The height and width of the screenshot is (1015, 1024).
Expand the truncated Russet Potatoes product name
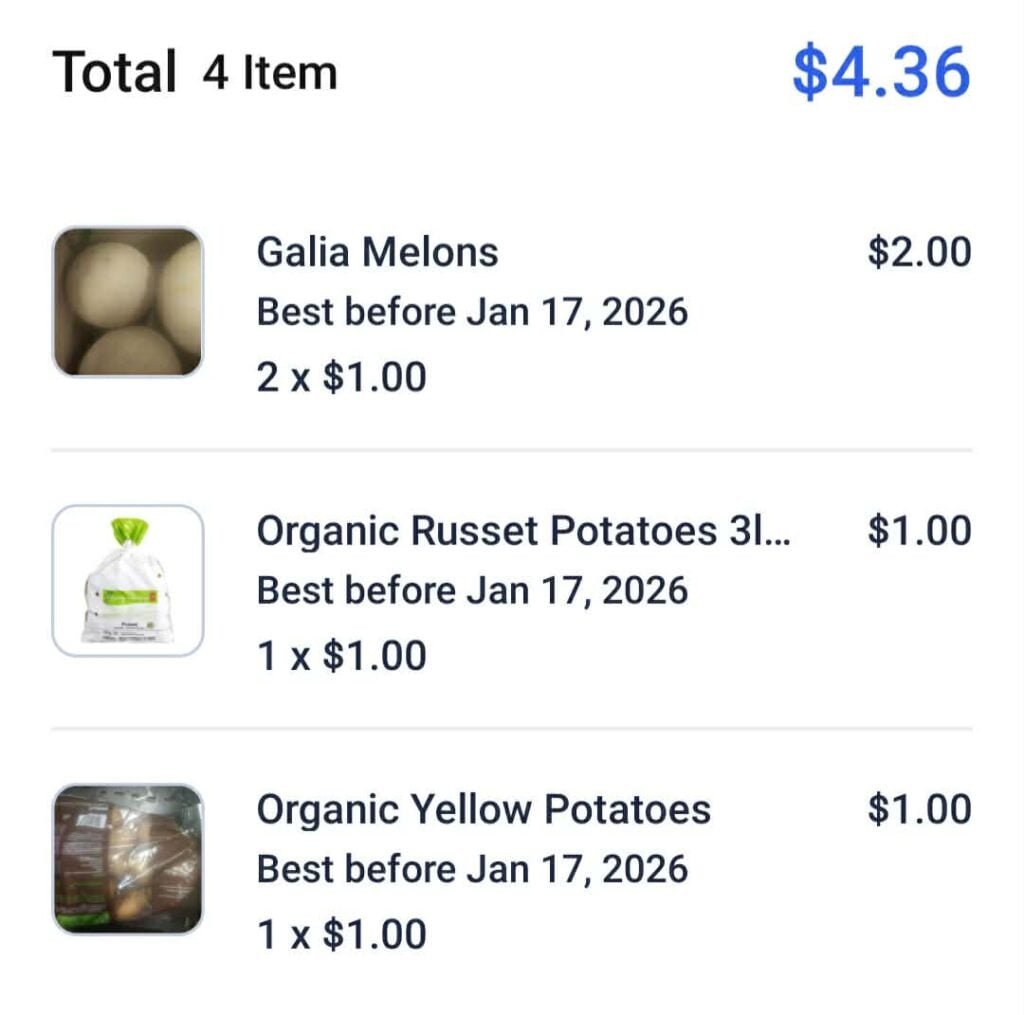coord(525,531)
